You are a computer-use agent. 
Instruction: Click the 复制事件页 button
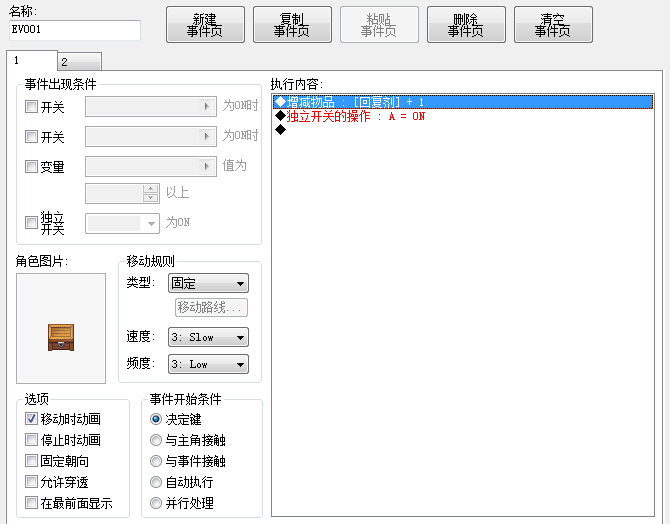click(x=292, y=25)
